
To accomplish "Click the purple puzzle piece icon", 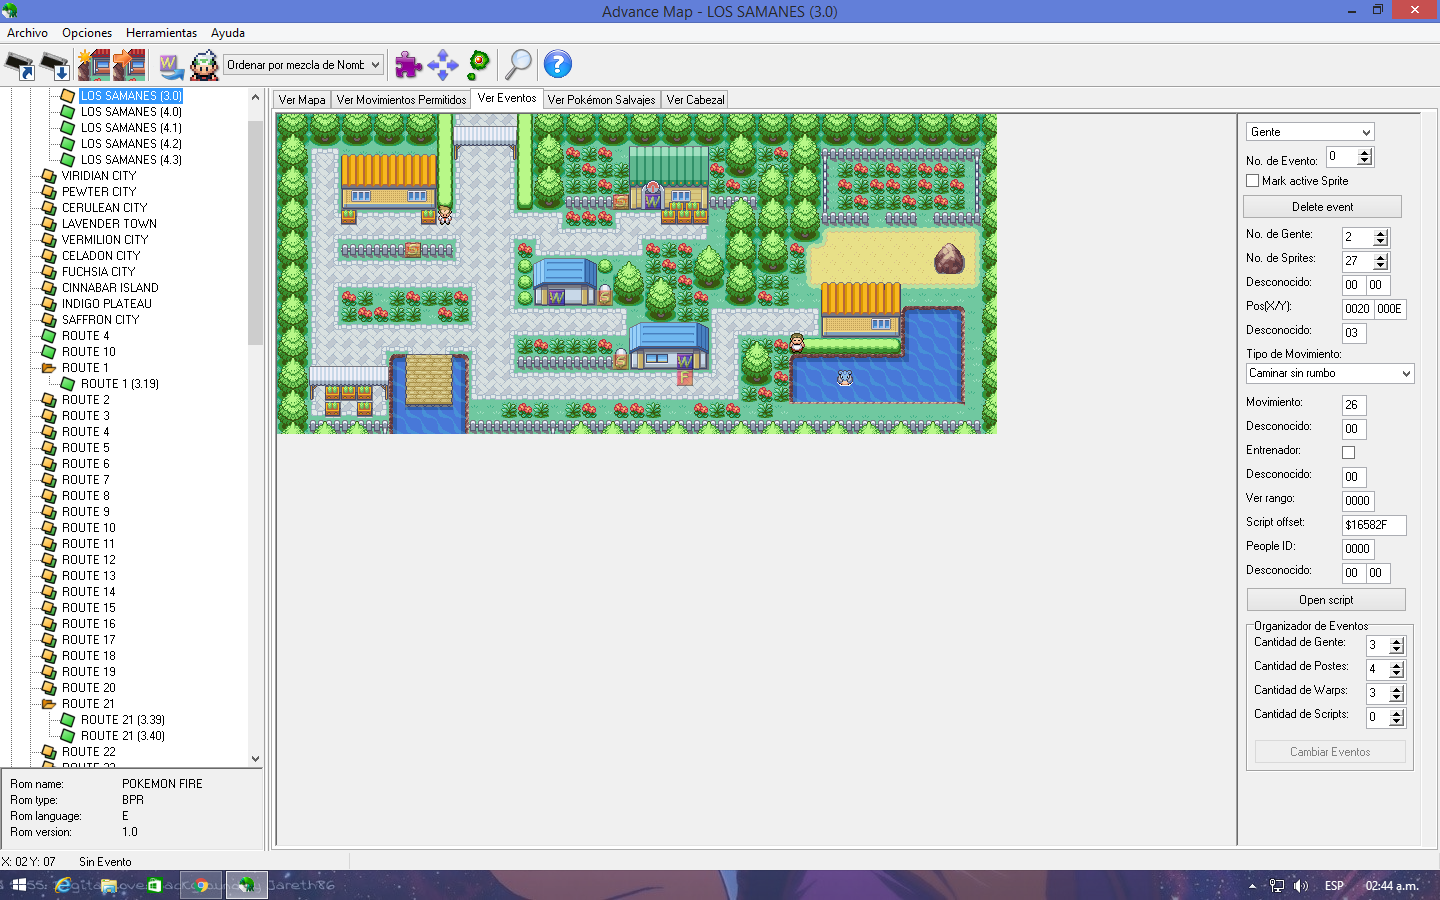I will click(x=408, y=65).
